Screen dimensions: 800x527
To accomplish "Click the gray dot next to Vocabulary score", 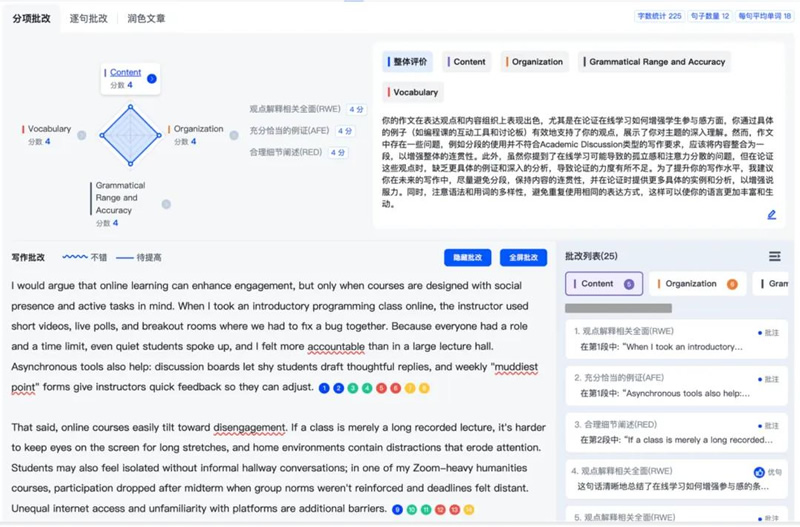I will coord(82,135).
